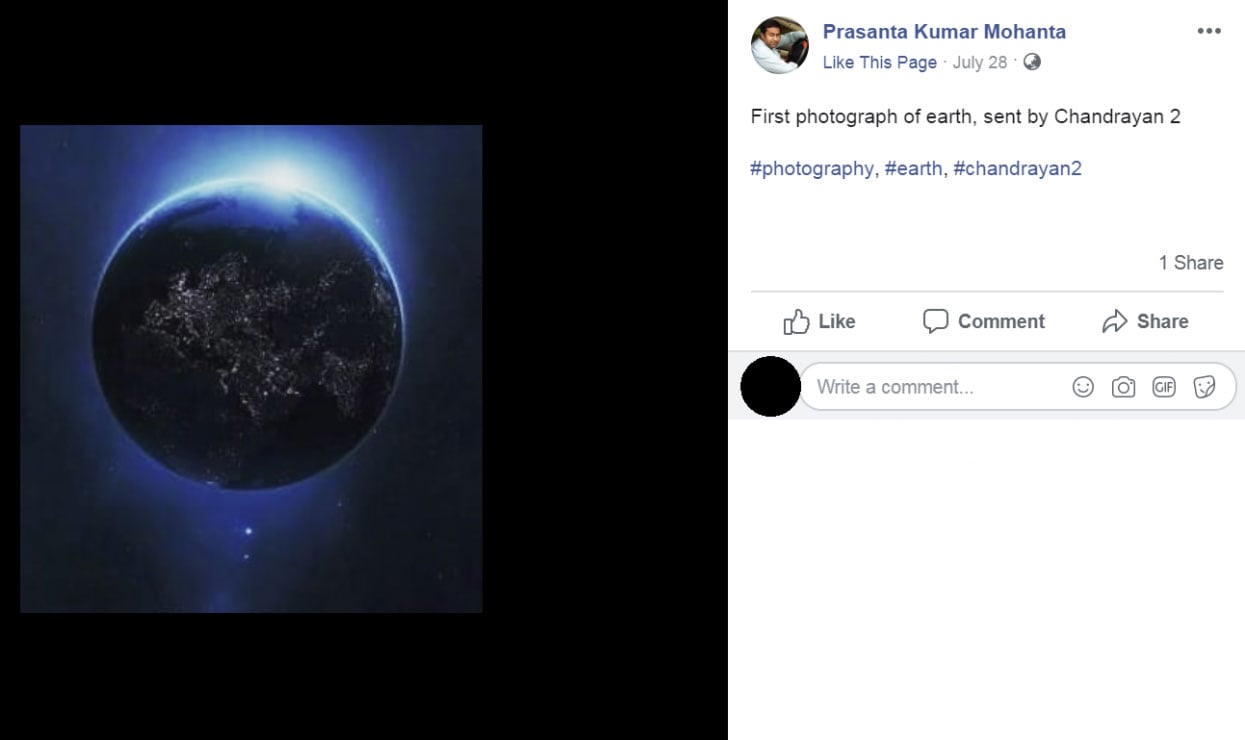This screenshot has height=740, width=1245.
Task: Click the Comment speech bubble icon
Action: (935, 322)
